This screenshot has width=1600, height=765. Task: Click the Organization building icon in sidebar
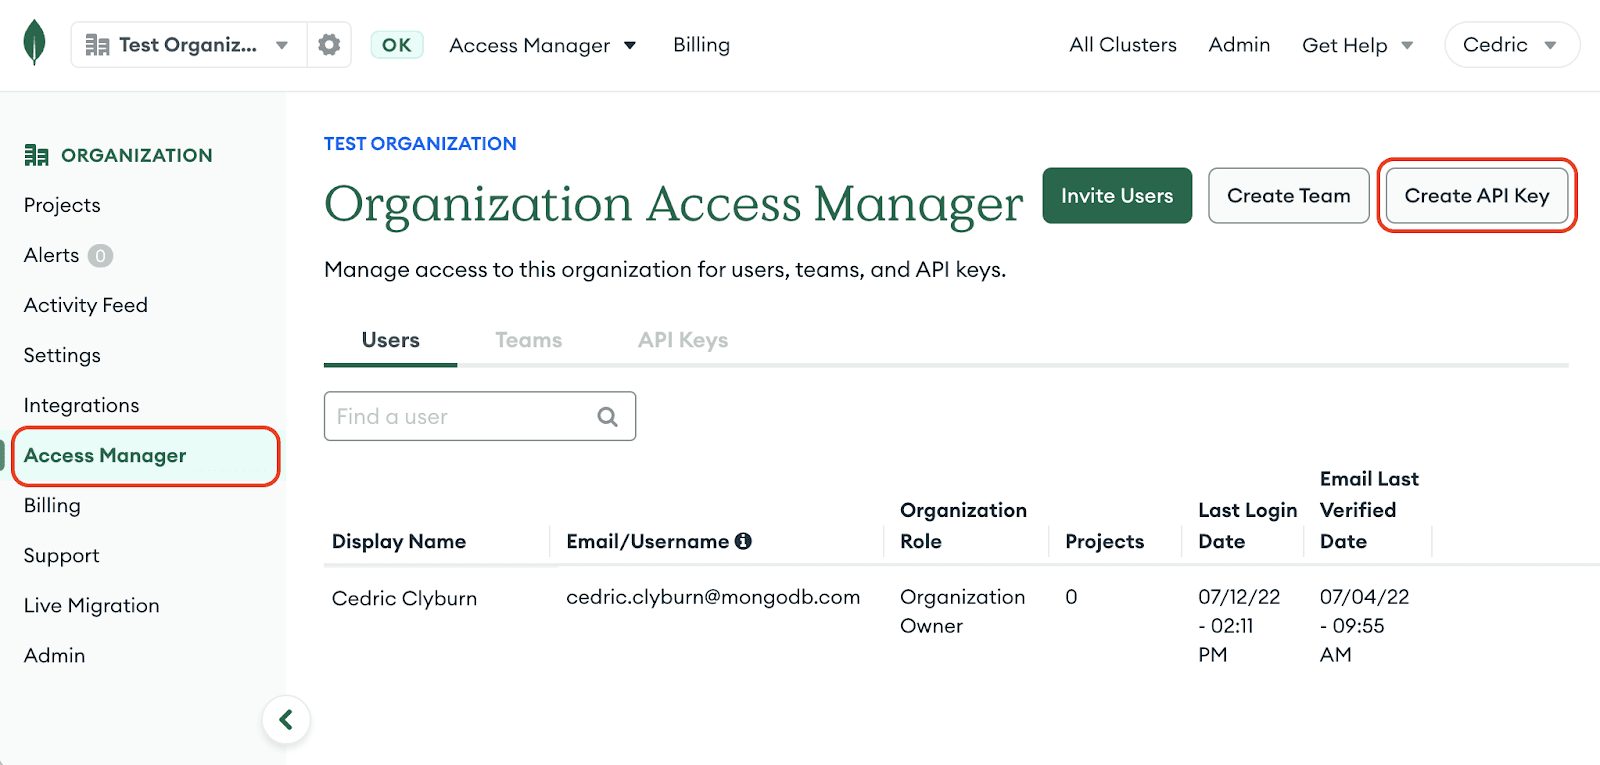37,155
